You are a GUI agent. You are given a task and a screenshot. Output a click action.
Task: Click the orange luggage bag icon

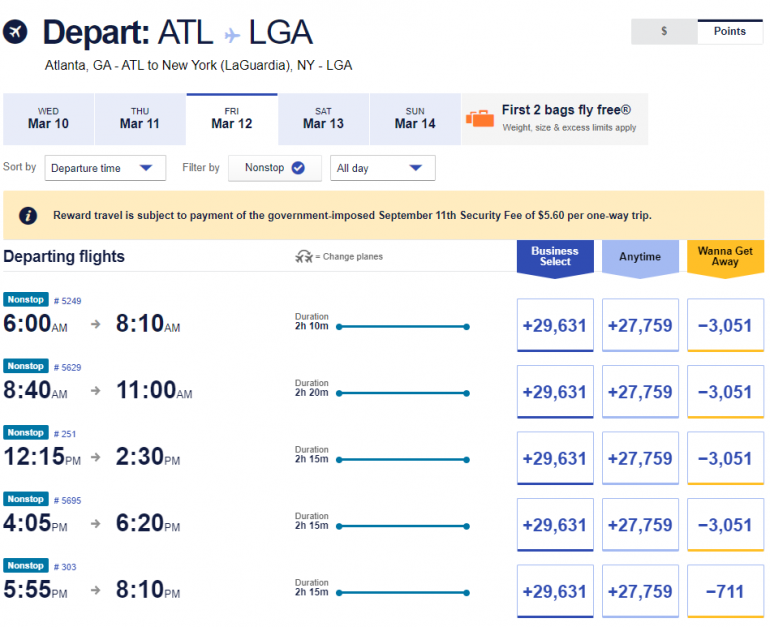click(480, 118)
